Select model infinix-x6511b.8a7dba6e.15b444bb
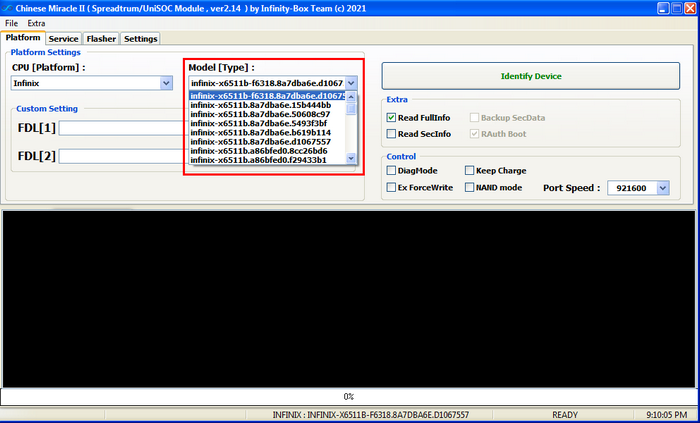This screenshot has width=700, height=423. (267, 105)
